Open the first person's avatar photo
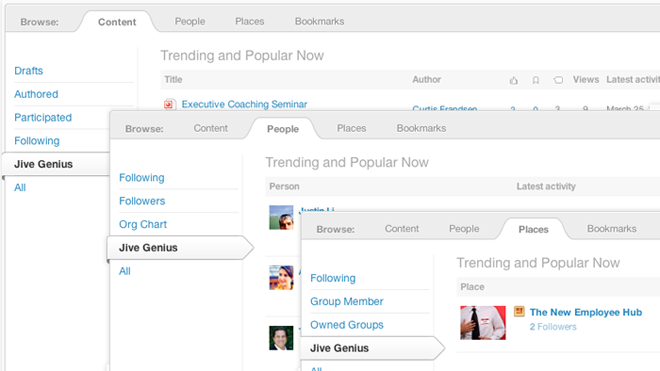Viewport: 660px width, 371px height. (281, 217)
